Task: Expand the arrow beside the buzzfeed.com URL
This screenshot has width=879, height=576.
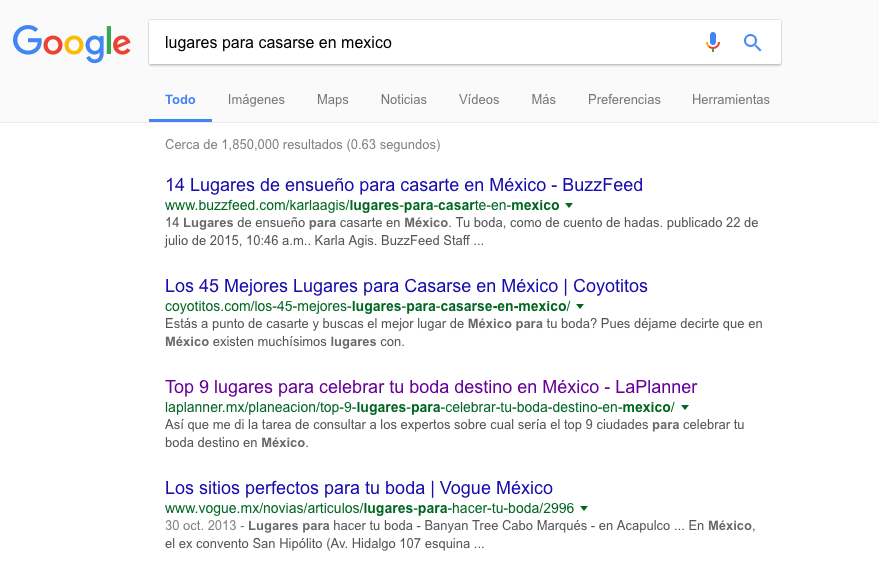Action: (569, 206)
